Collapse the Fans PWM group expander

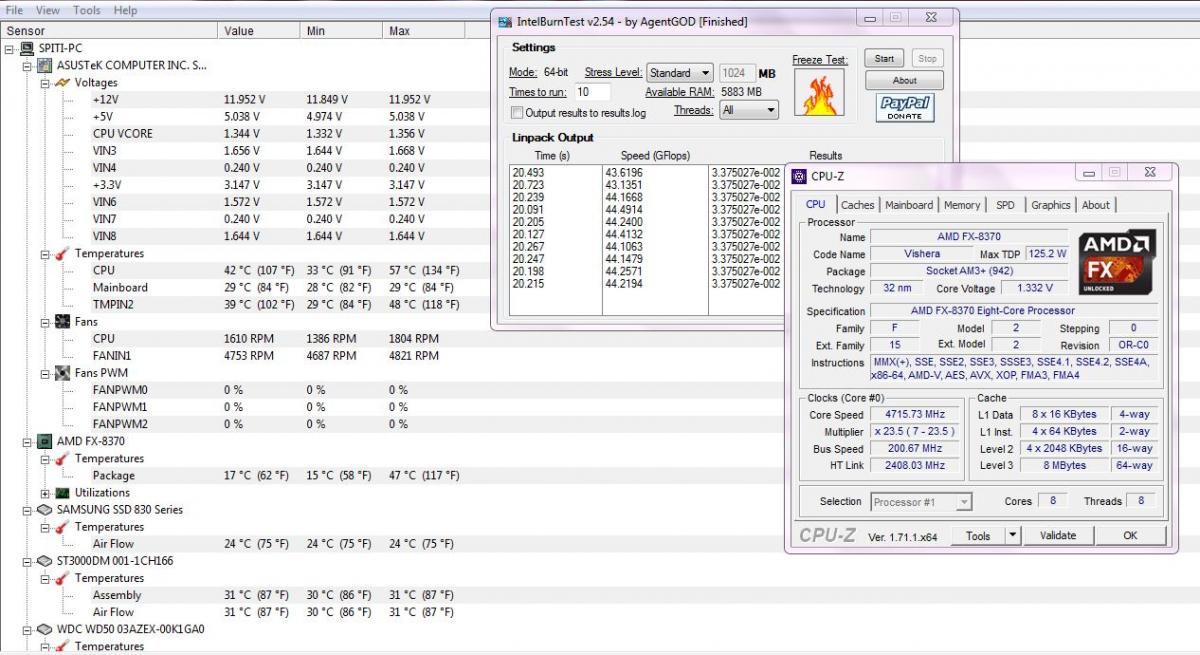click(x=45, y=373)
